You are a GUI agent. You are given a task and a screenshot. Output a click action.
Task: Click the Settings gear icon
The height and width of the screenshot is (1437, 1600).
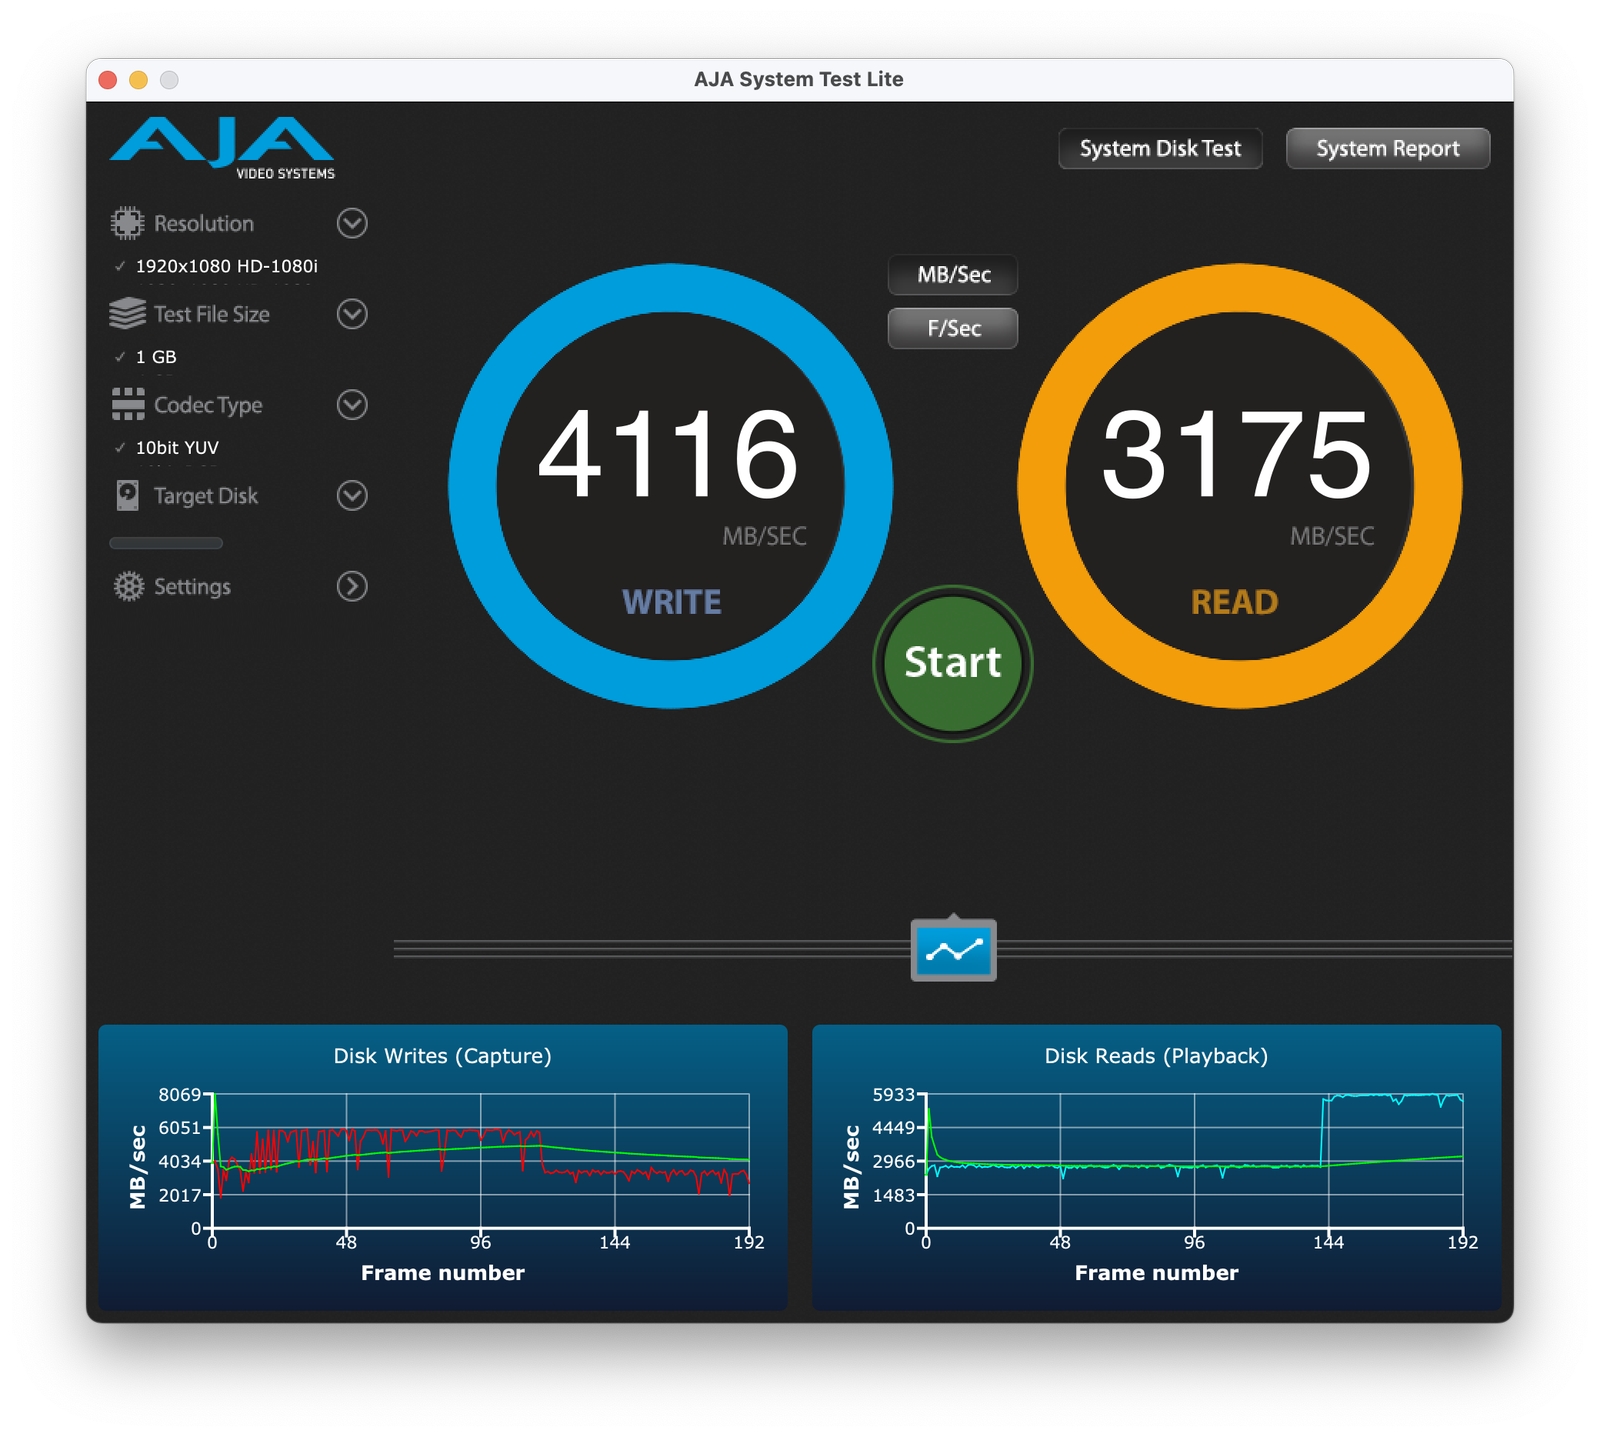pyautogui.click(x=129, y=586)
